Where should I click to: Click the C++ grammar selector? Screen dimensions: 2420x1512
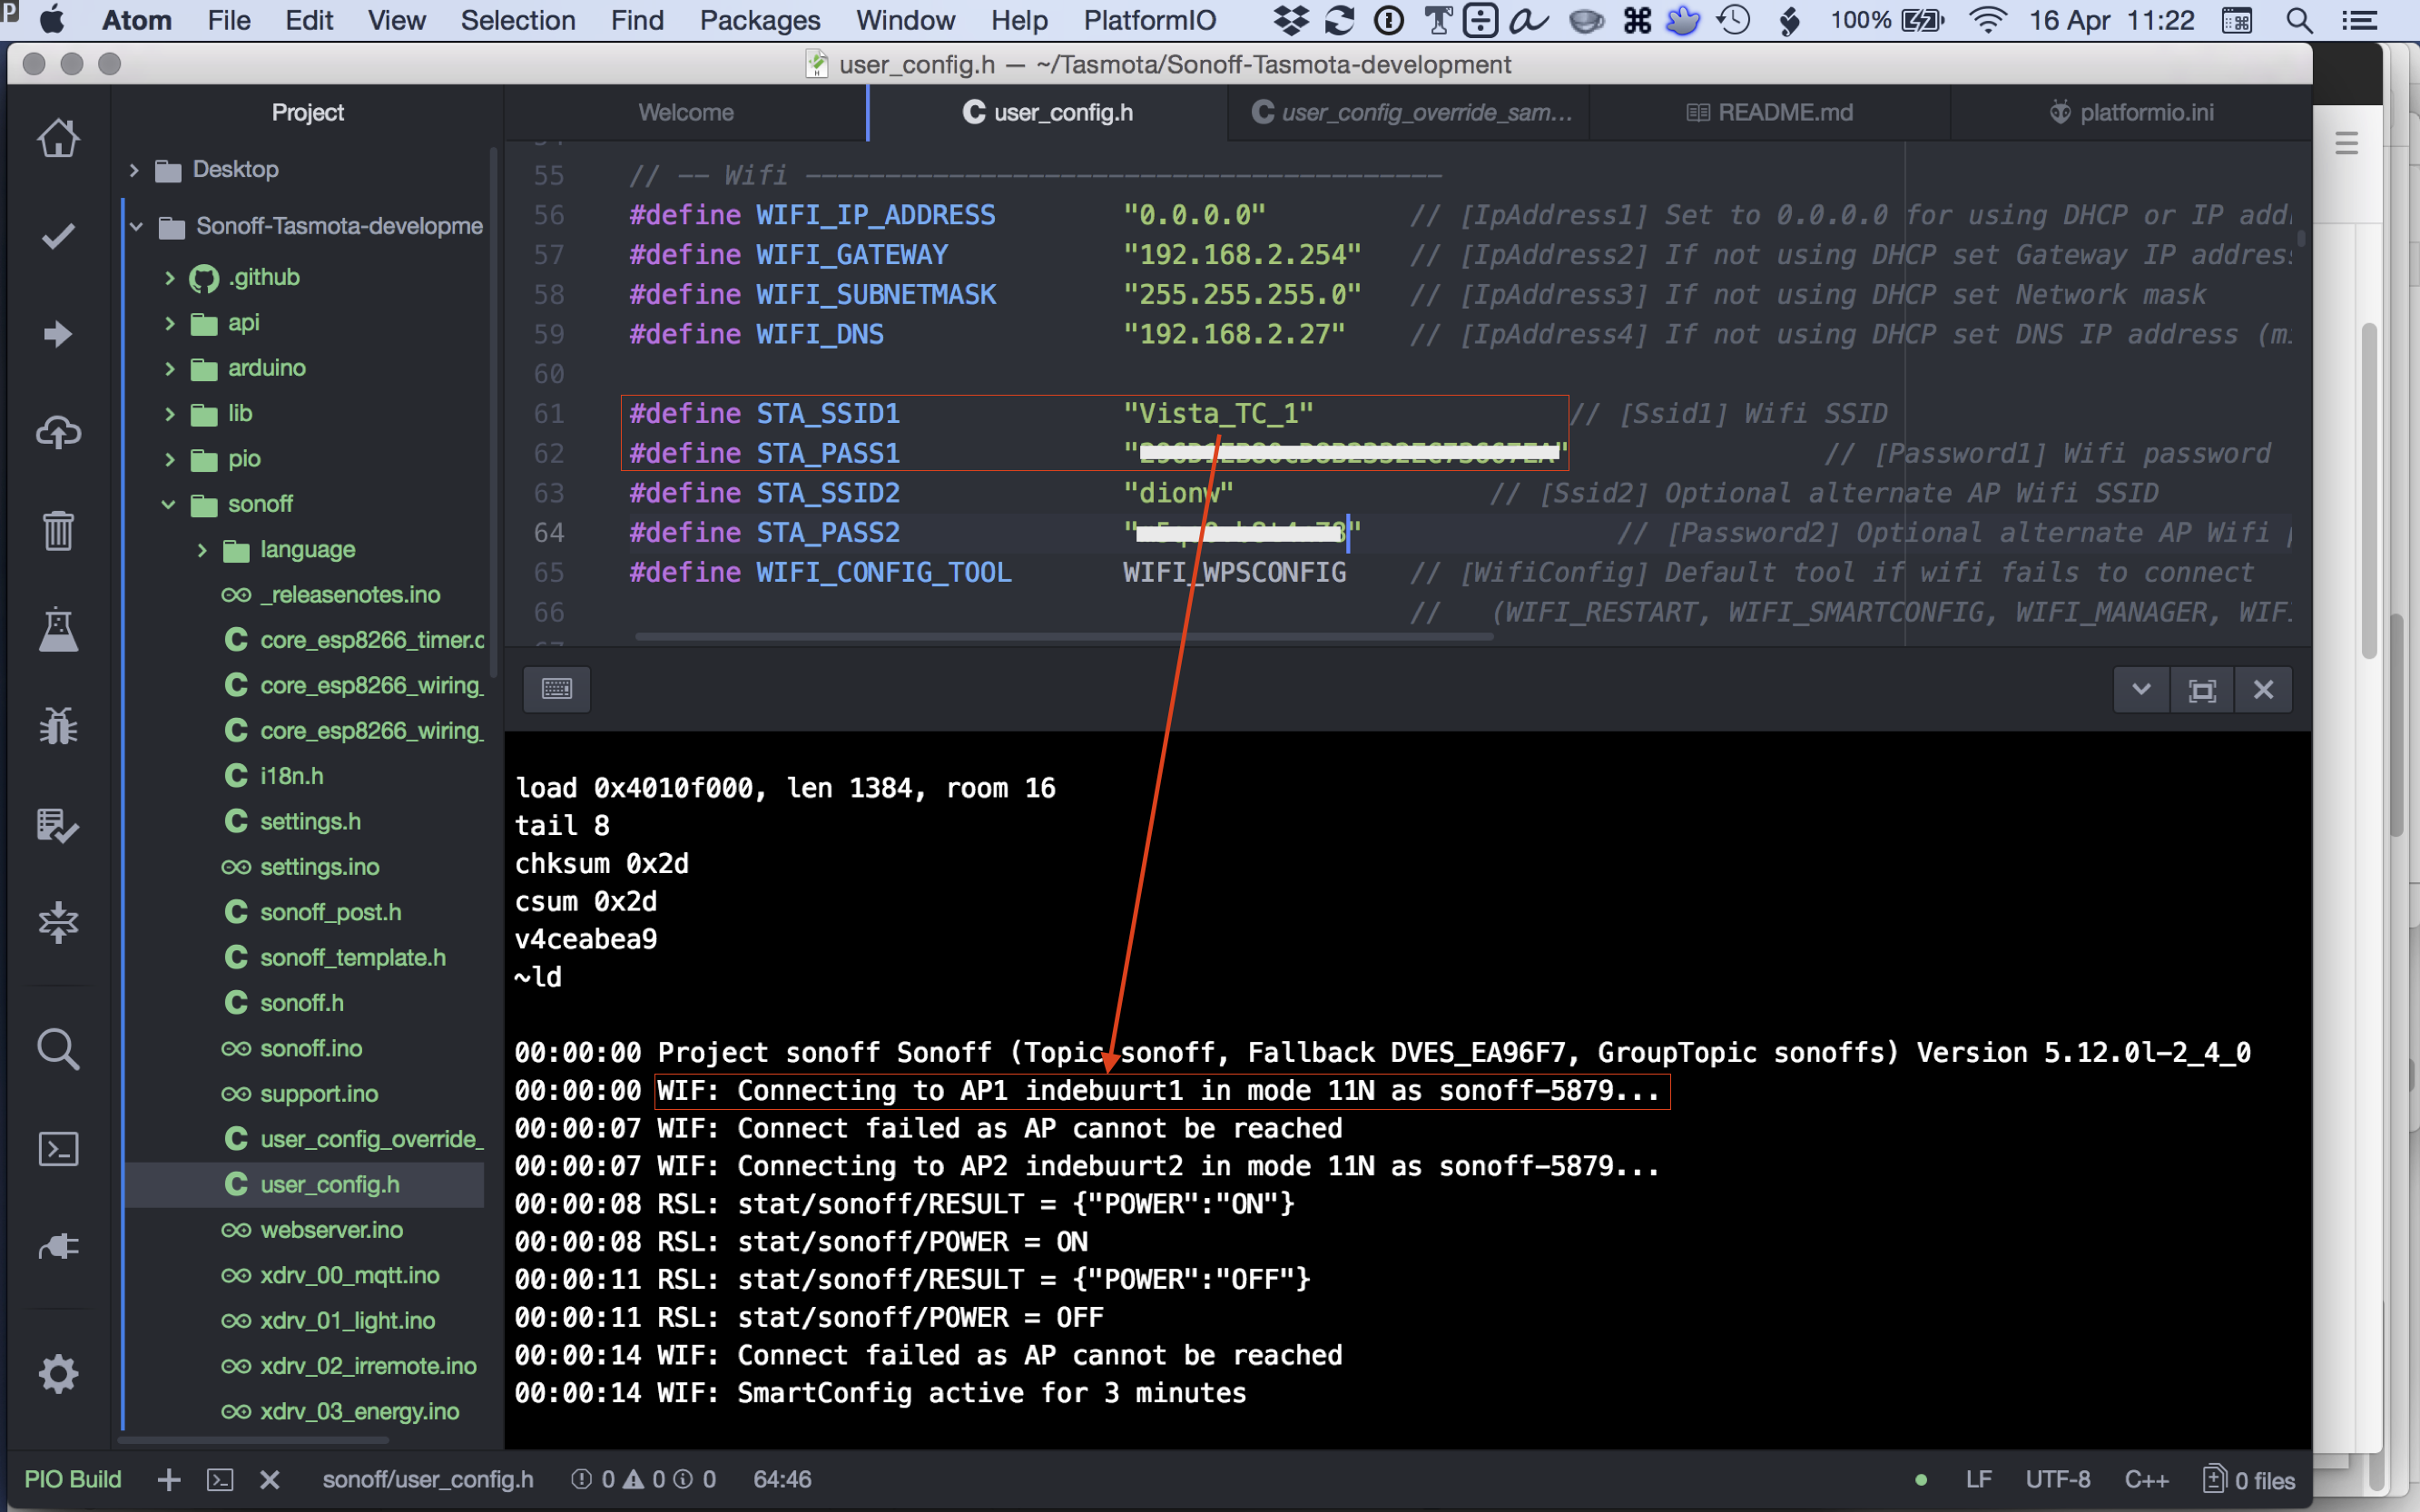click(x=2146, y=1479)
